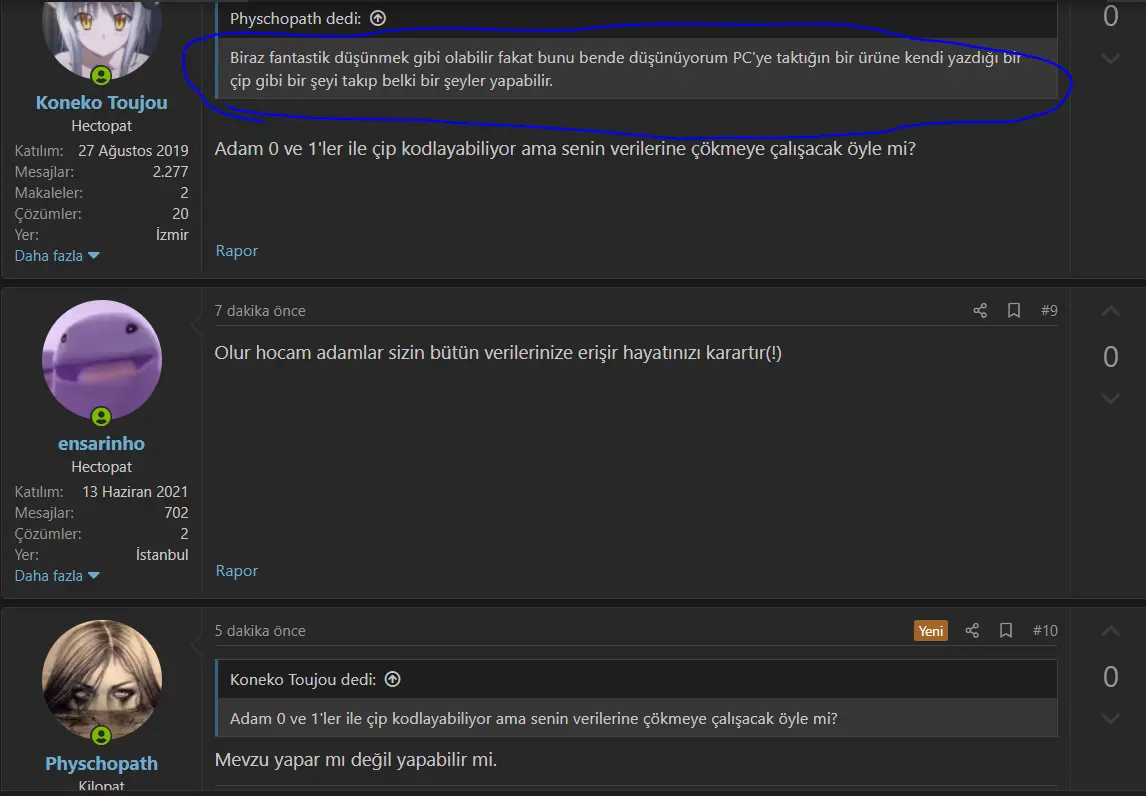
Task: Click the quoted text inside post #10
Action: click(x=534, y=719)
